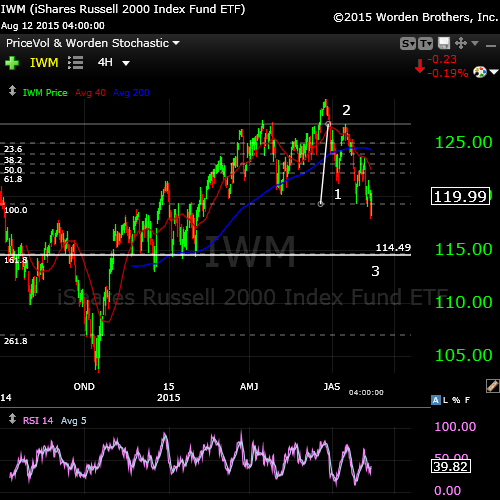Screen dimensions: 500x500
Task: Select the IWM Price legend label
Action: click(x=45, y=93)
